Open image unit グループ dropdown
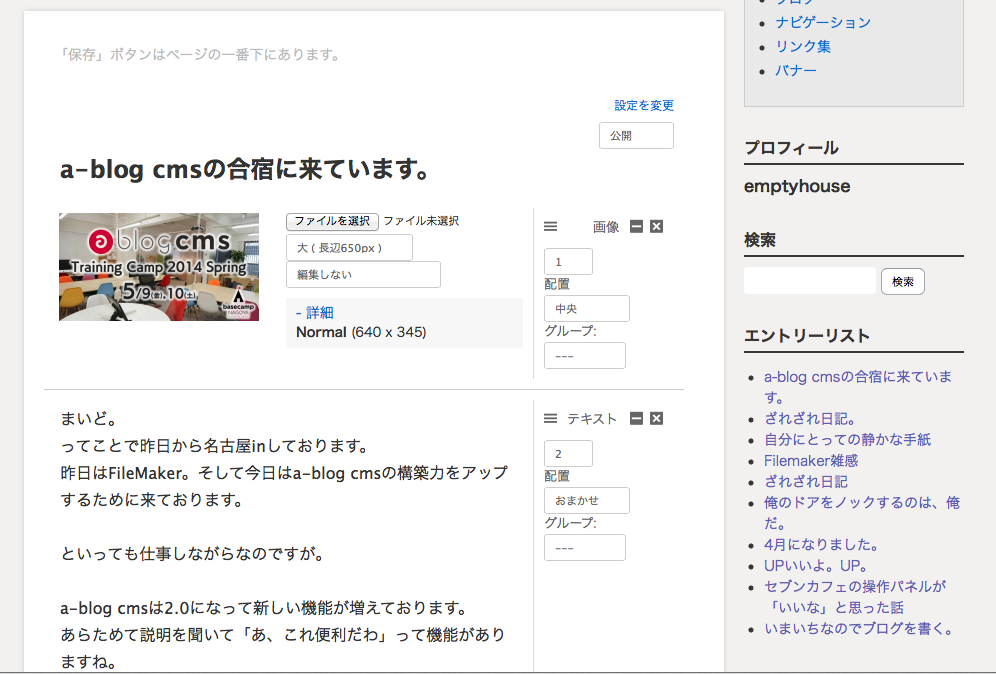 click(585, 356)
